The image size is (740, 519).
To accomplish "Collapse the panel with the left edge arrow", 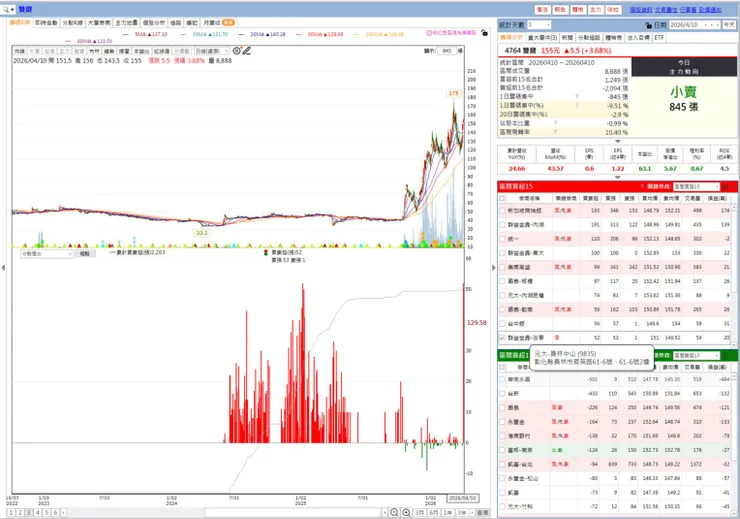I will pos(3,268).
